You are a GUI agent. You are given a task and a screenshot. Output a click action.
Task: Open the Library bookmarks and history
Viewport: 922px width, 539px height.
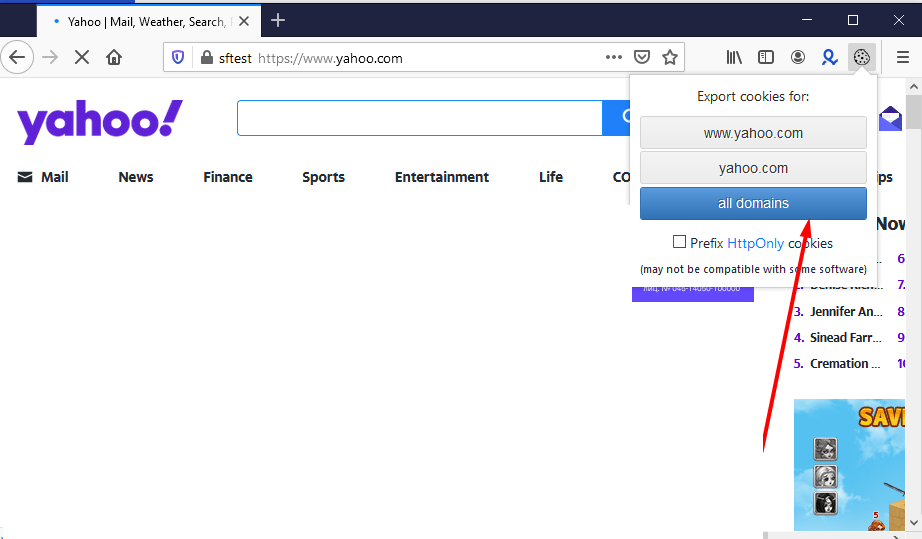coord(734,57)
